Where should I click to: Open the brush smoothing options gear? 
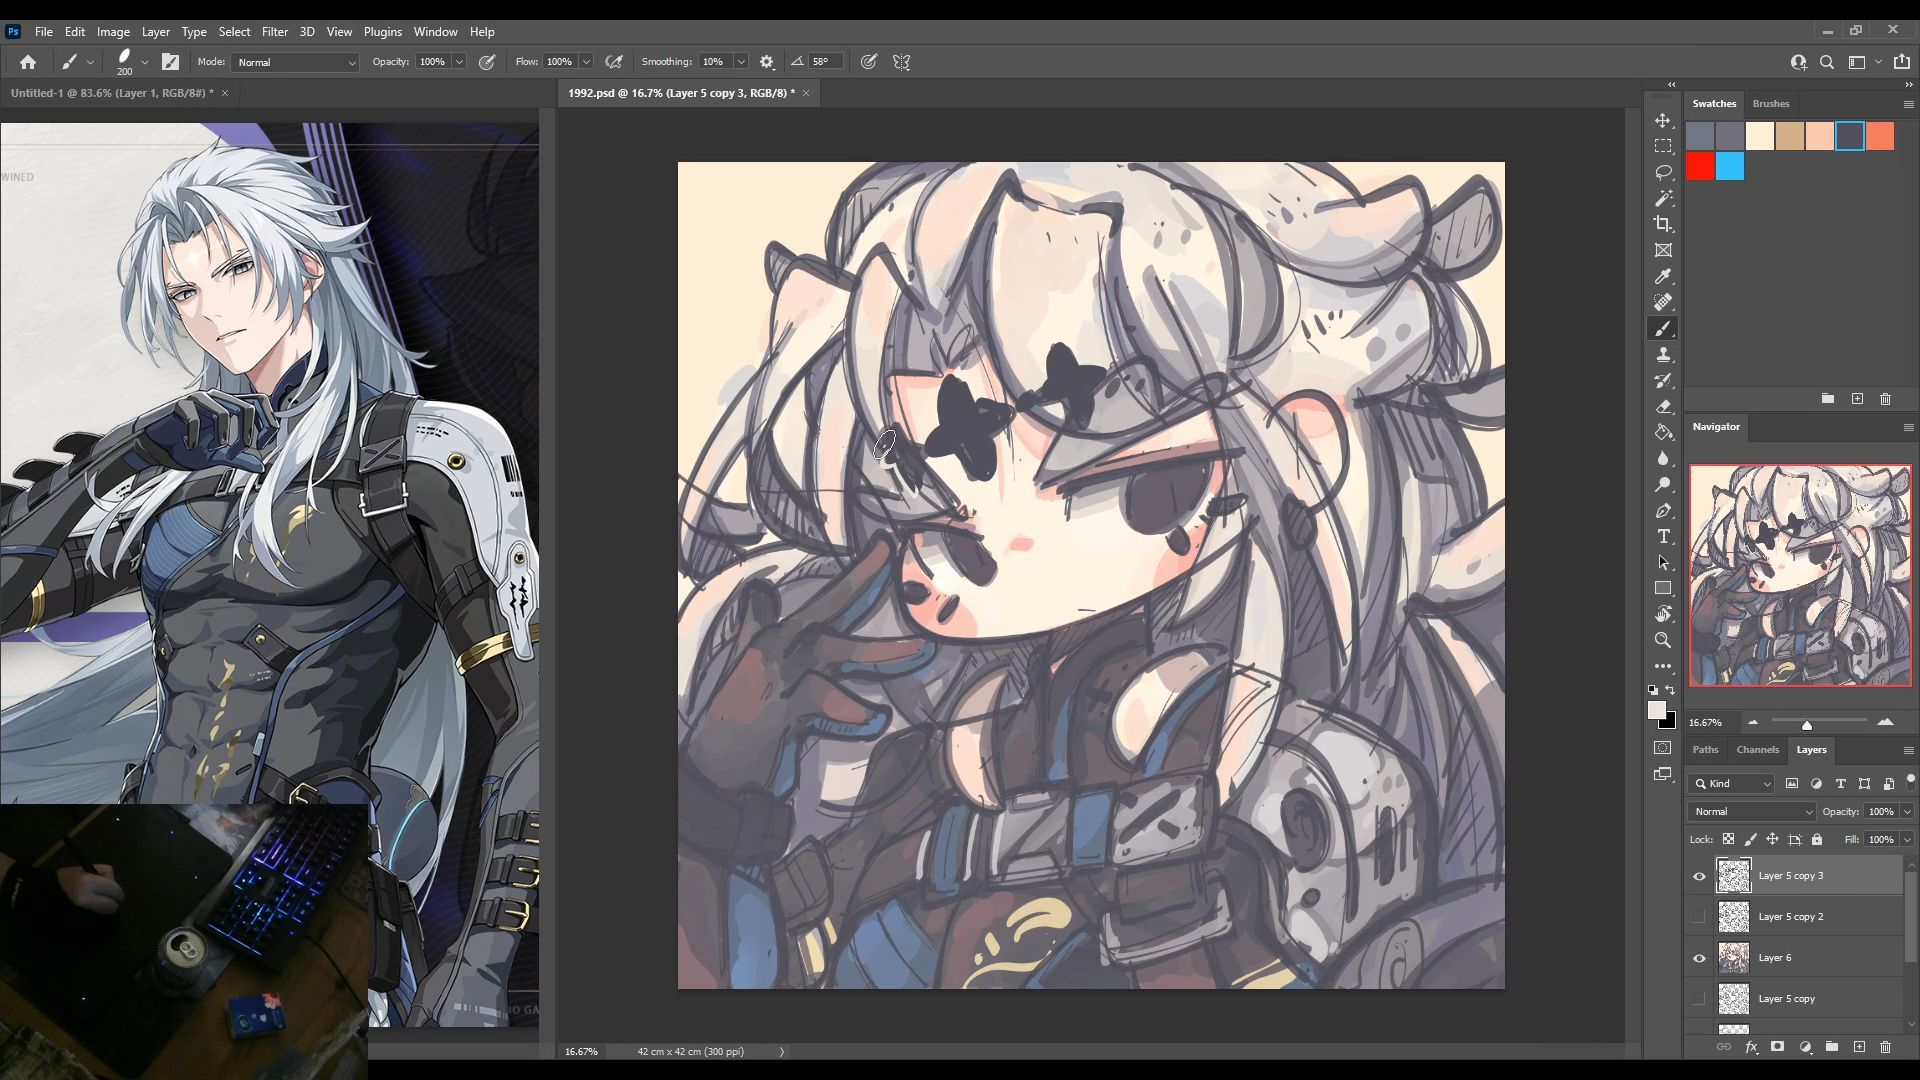[x=767, y=62]
